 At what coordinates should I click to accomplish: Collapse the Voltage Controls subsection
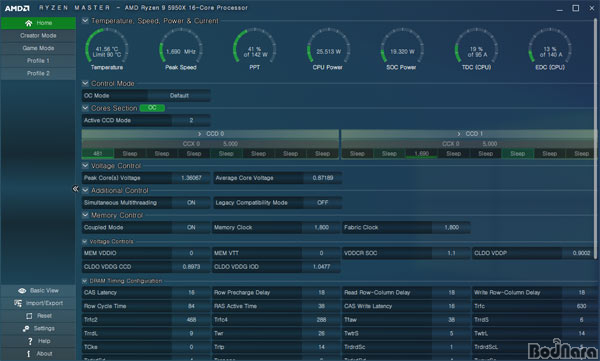click(x=85, y=242)
